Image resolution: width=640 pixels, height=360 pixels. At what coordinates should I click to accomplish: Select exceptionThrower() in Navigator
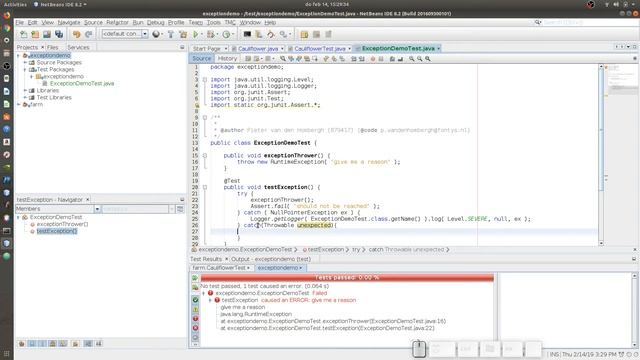tap(62, 224)
